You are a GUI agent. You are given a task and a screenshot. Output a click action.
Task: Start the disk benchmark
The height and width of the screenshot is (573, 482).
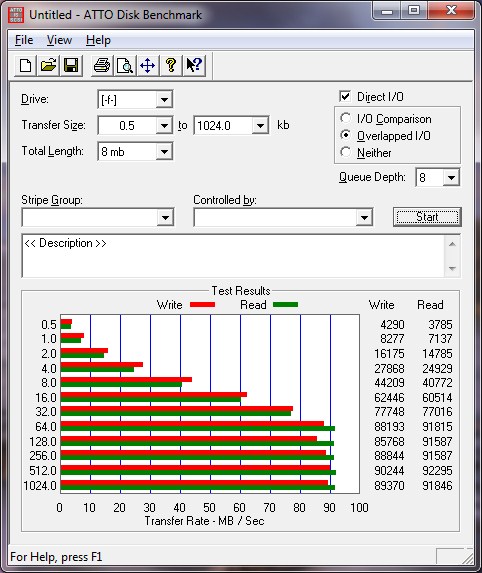[427, 217]
